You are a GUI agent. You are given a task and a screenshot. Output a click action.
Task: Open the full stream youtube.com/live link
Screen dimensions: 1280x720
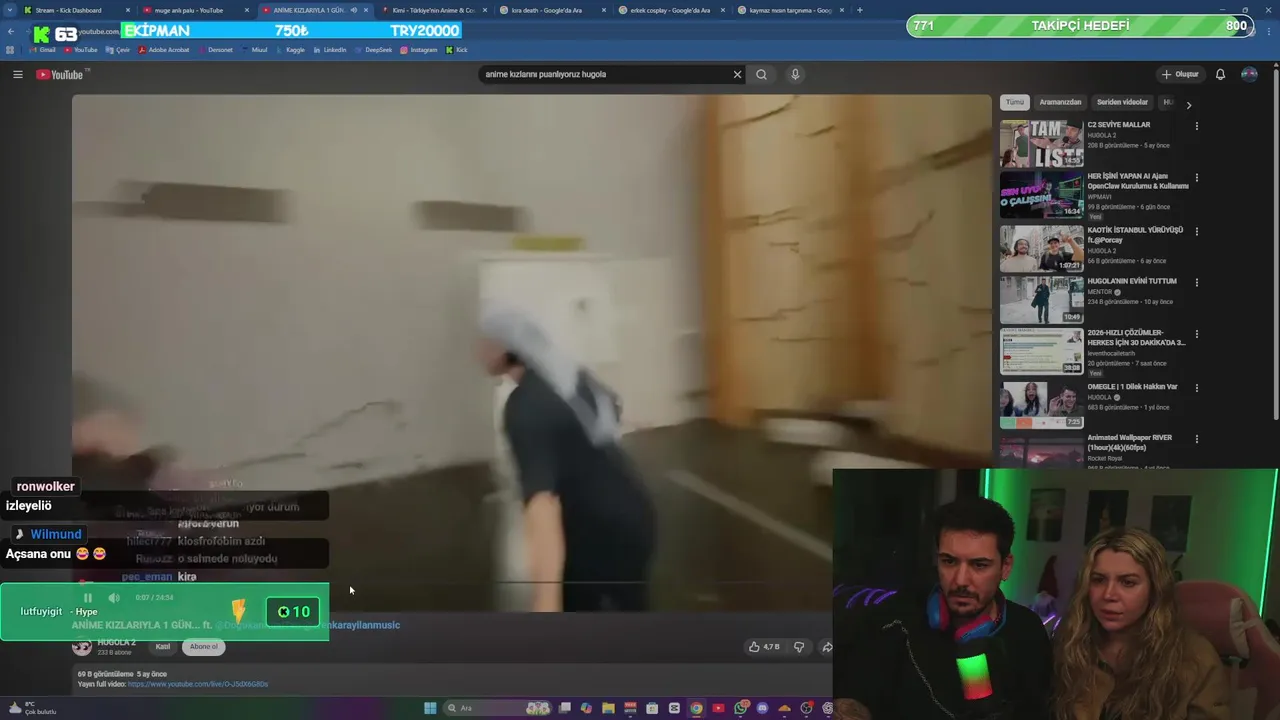tap(198, 684)
